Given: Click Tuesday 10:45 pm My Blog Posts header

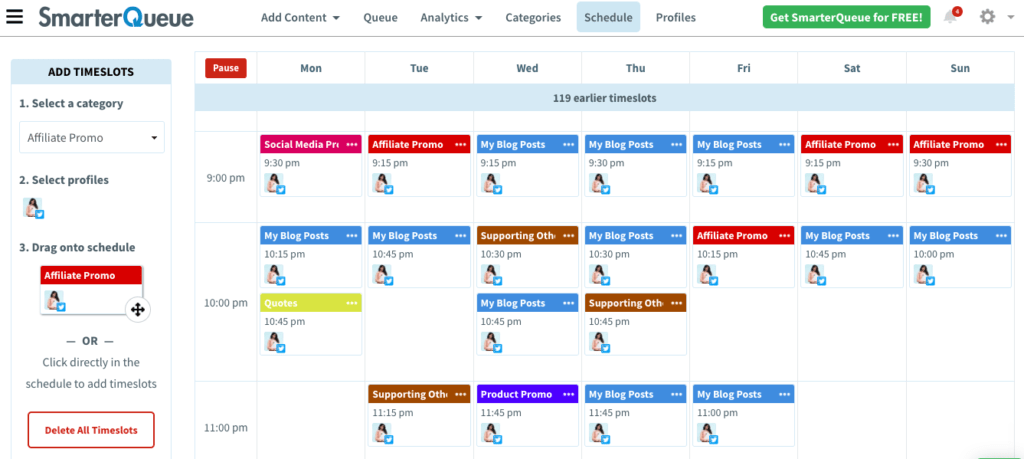Looking at the screenshot, I should (419, 236).
